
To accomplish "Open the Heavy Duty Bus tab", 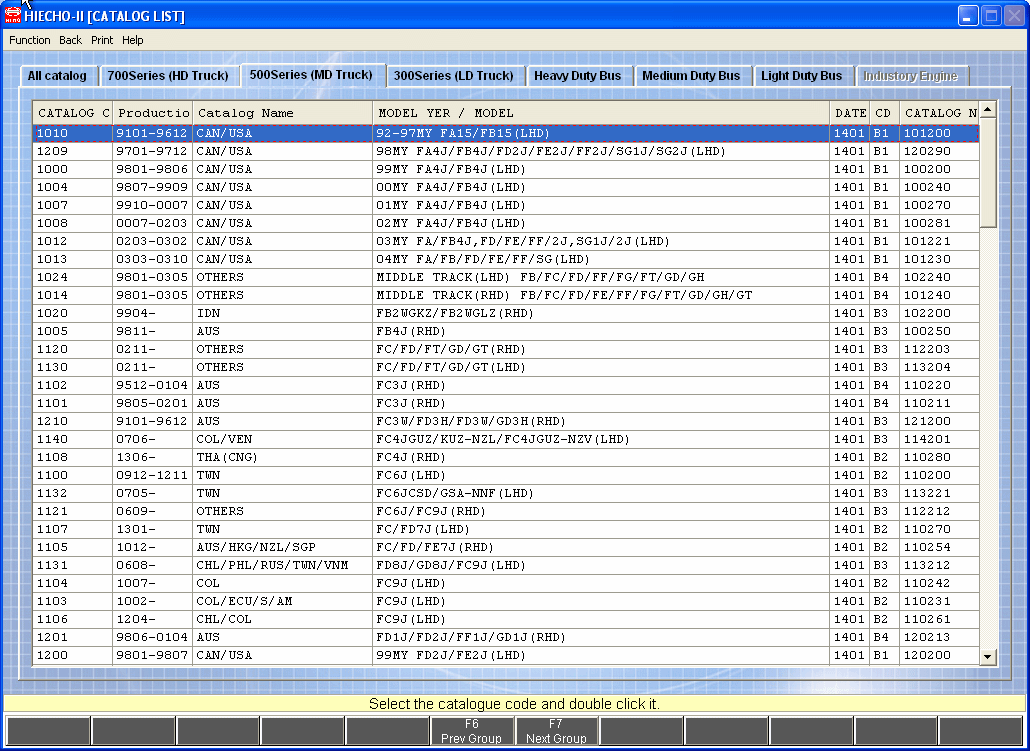I will 577,76.
